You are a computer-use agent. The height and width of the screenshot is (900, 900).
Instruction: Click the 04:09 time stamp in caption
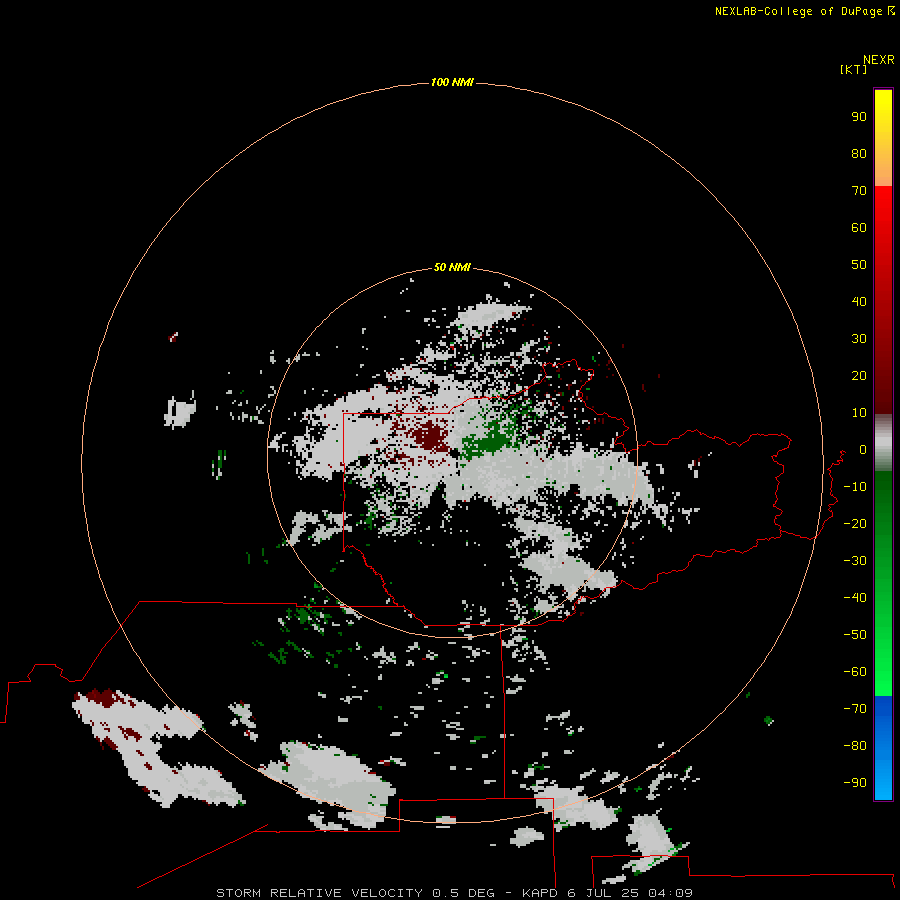670,893
